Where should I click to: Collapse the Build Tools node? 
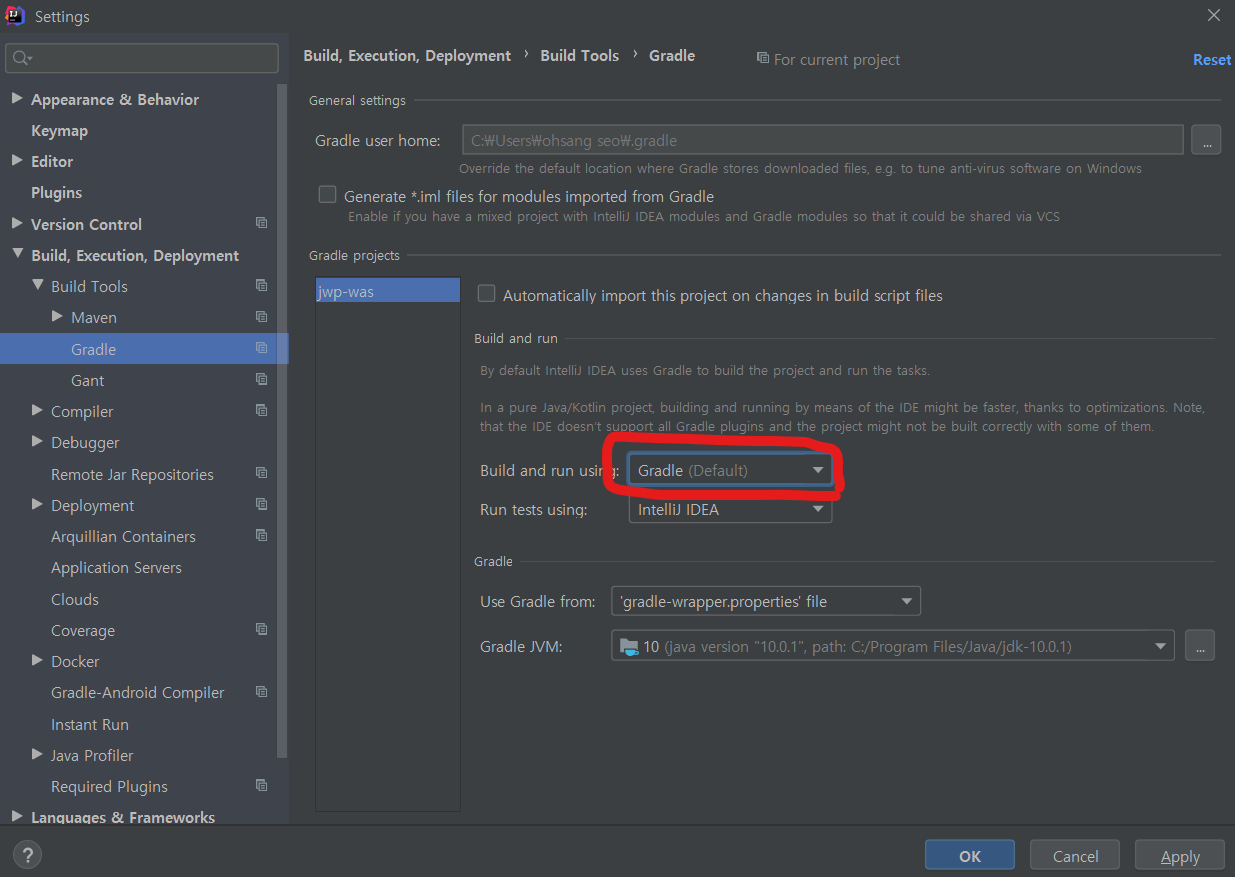[37, 285]
